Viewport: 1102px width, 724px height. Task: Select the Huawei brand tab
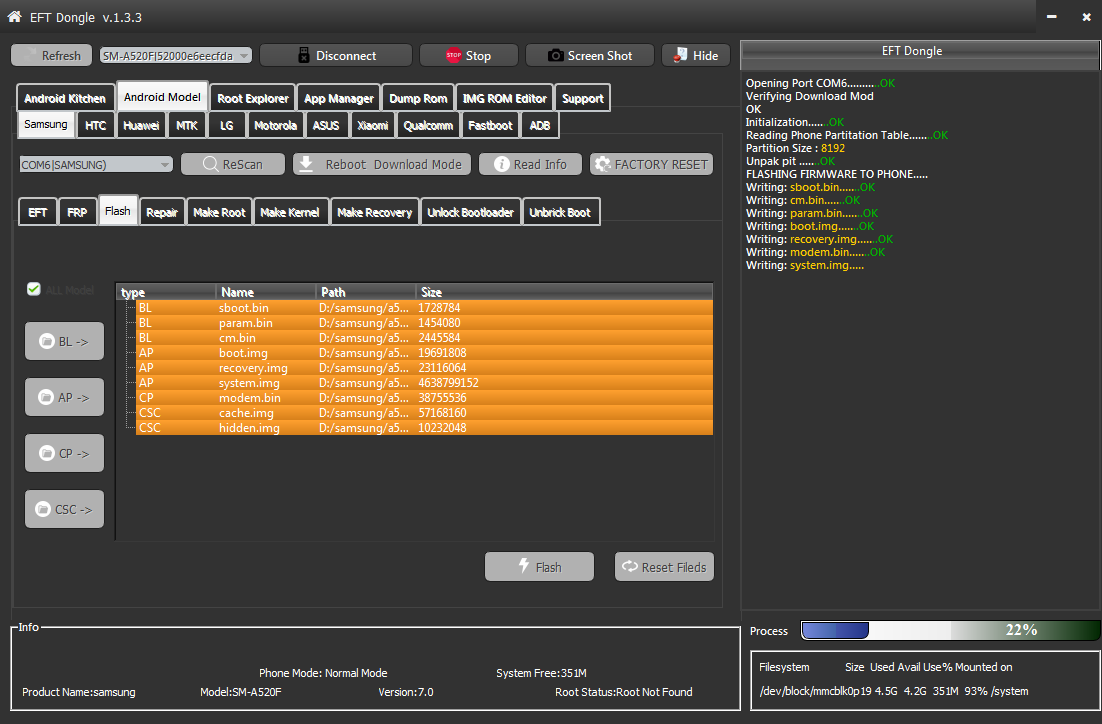click(x=141, y=125)
